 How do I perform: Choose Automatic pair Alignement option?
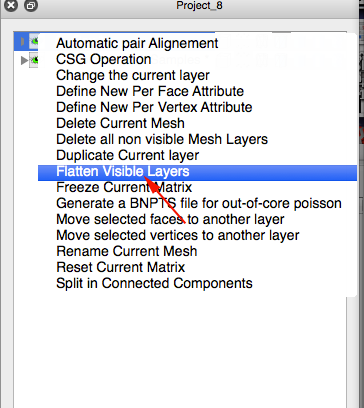pyautogui.click(x=197, y=44)
